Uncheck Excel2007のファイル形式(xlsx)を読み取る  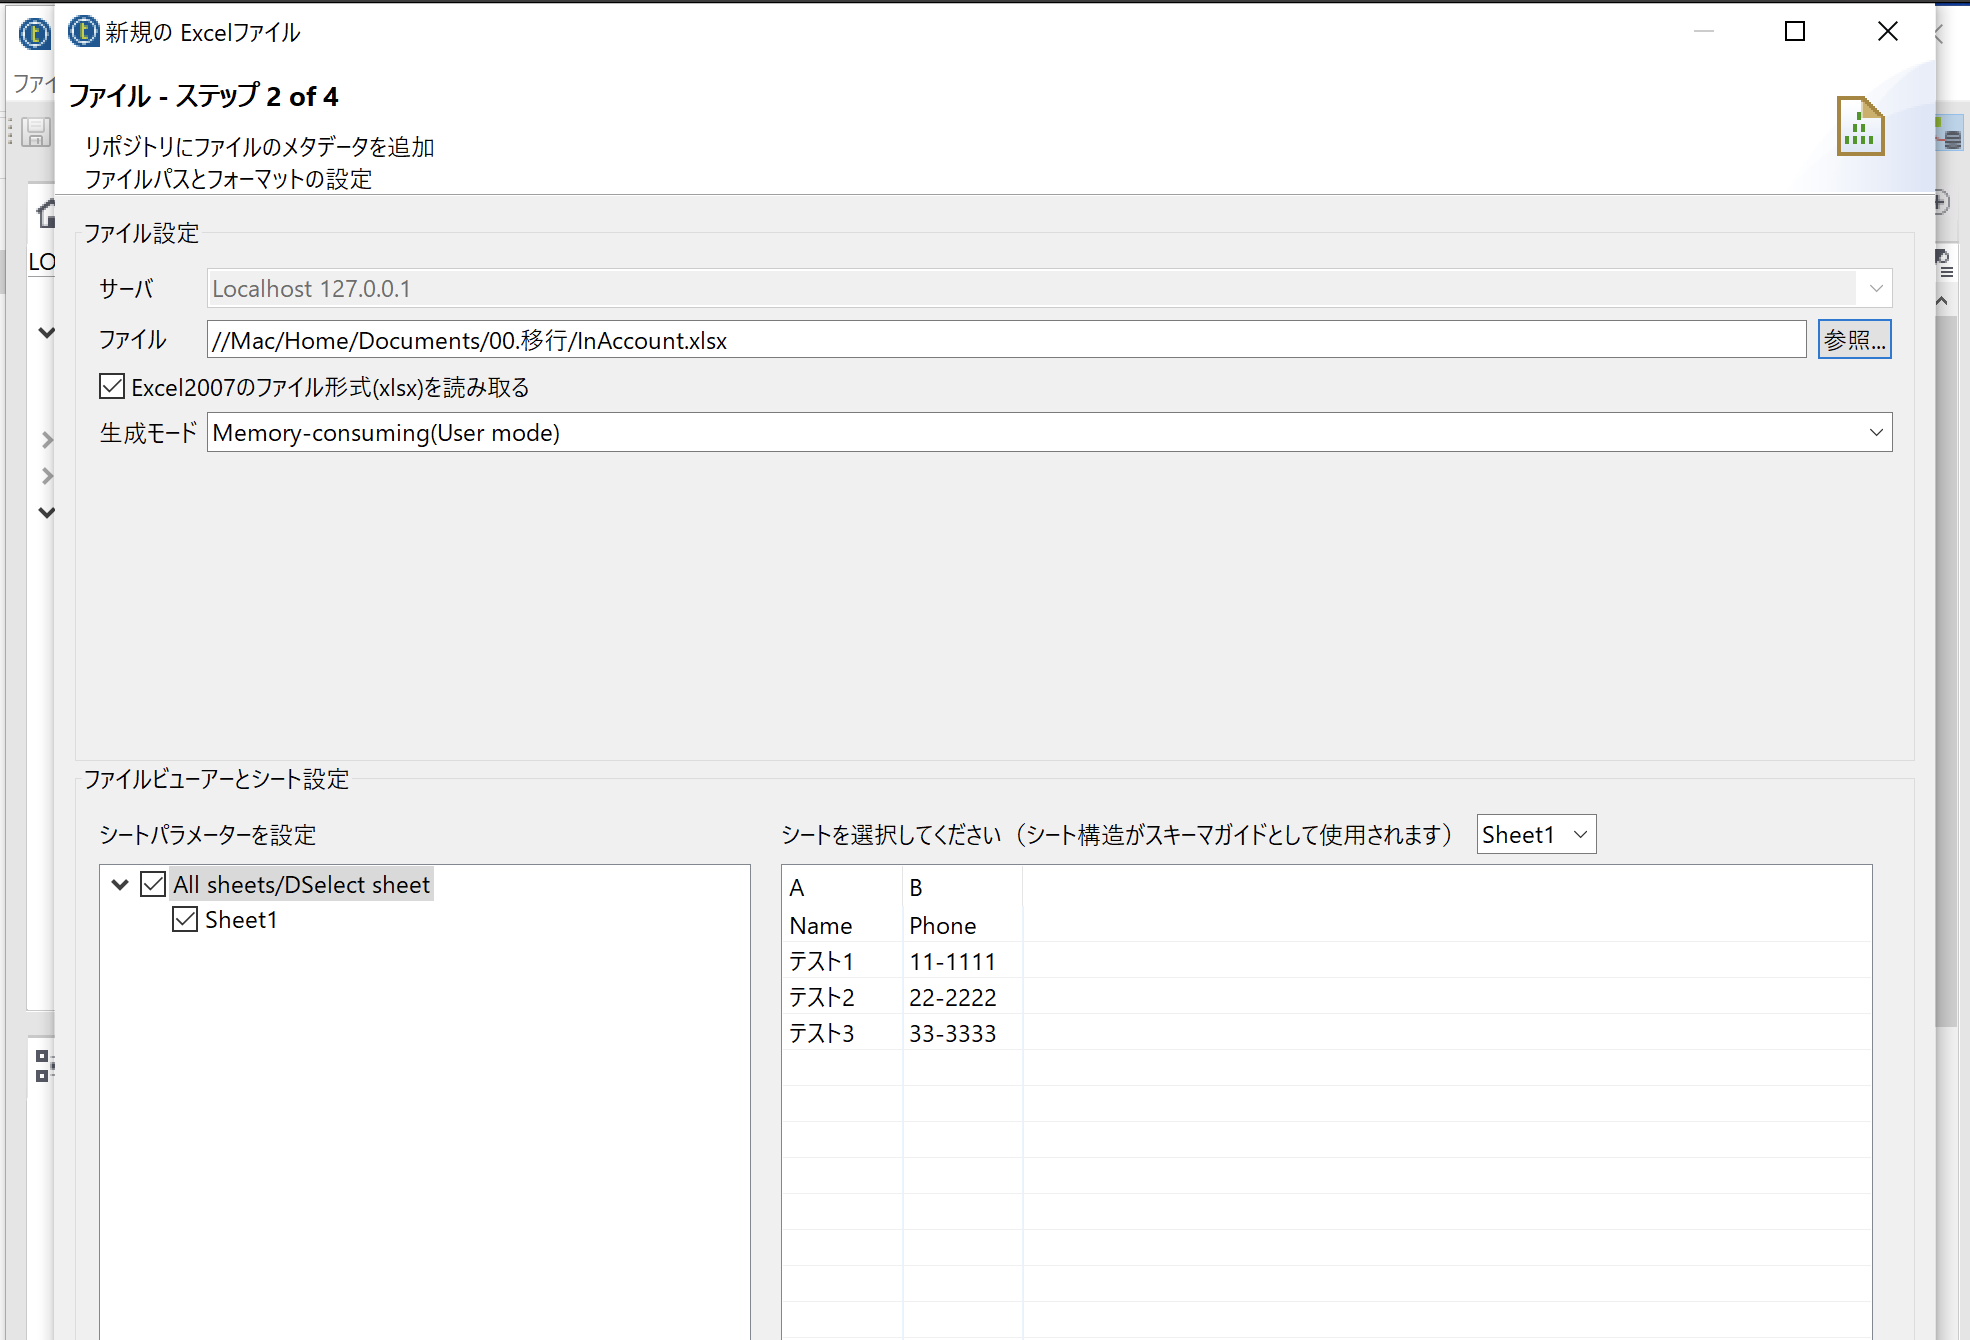tap(111, 386)
